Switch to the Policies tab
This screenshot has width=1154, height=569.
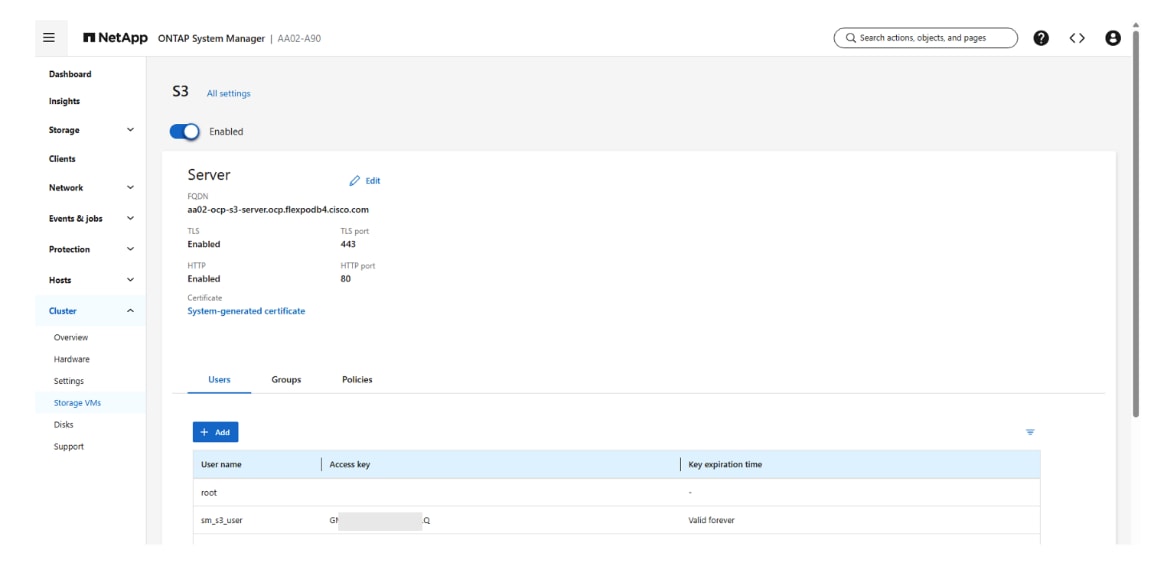(357, 380)
